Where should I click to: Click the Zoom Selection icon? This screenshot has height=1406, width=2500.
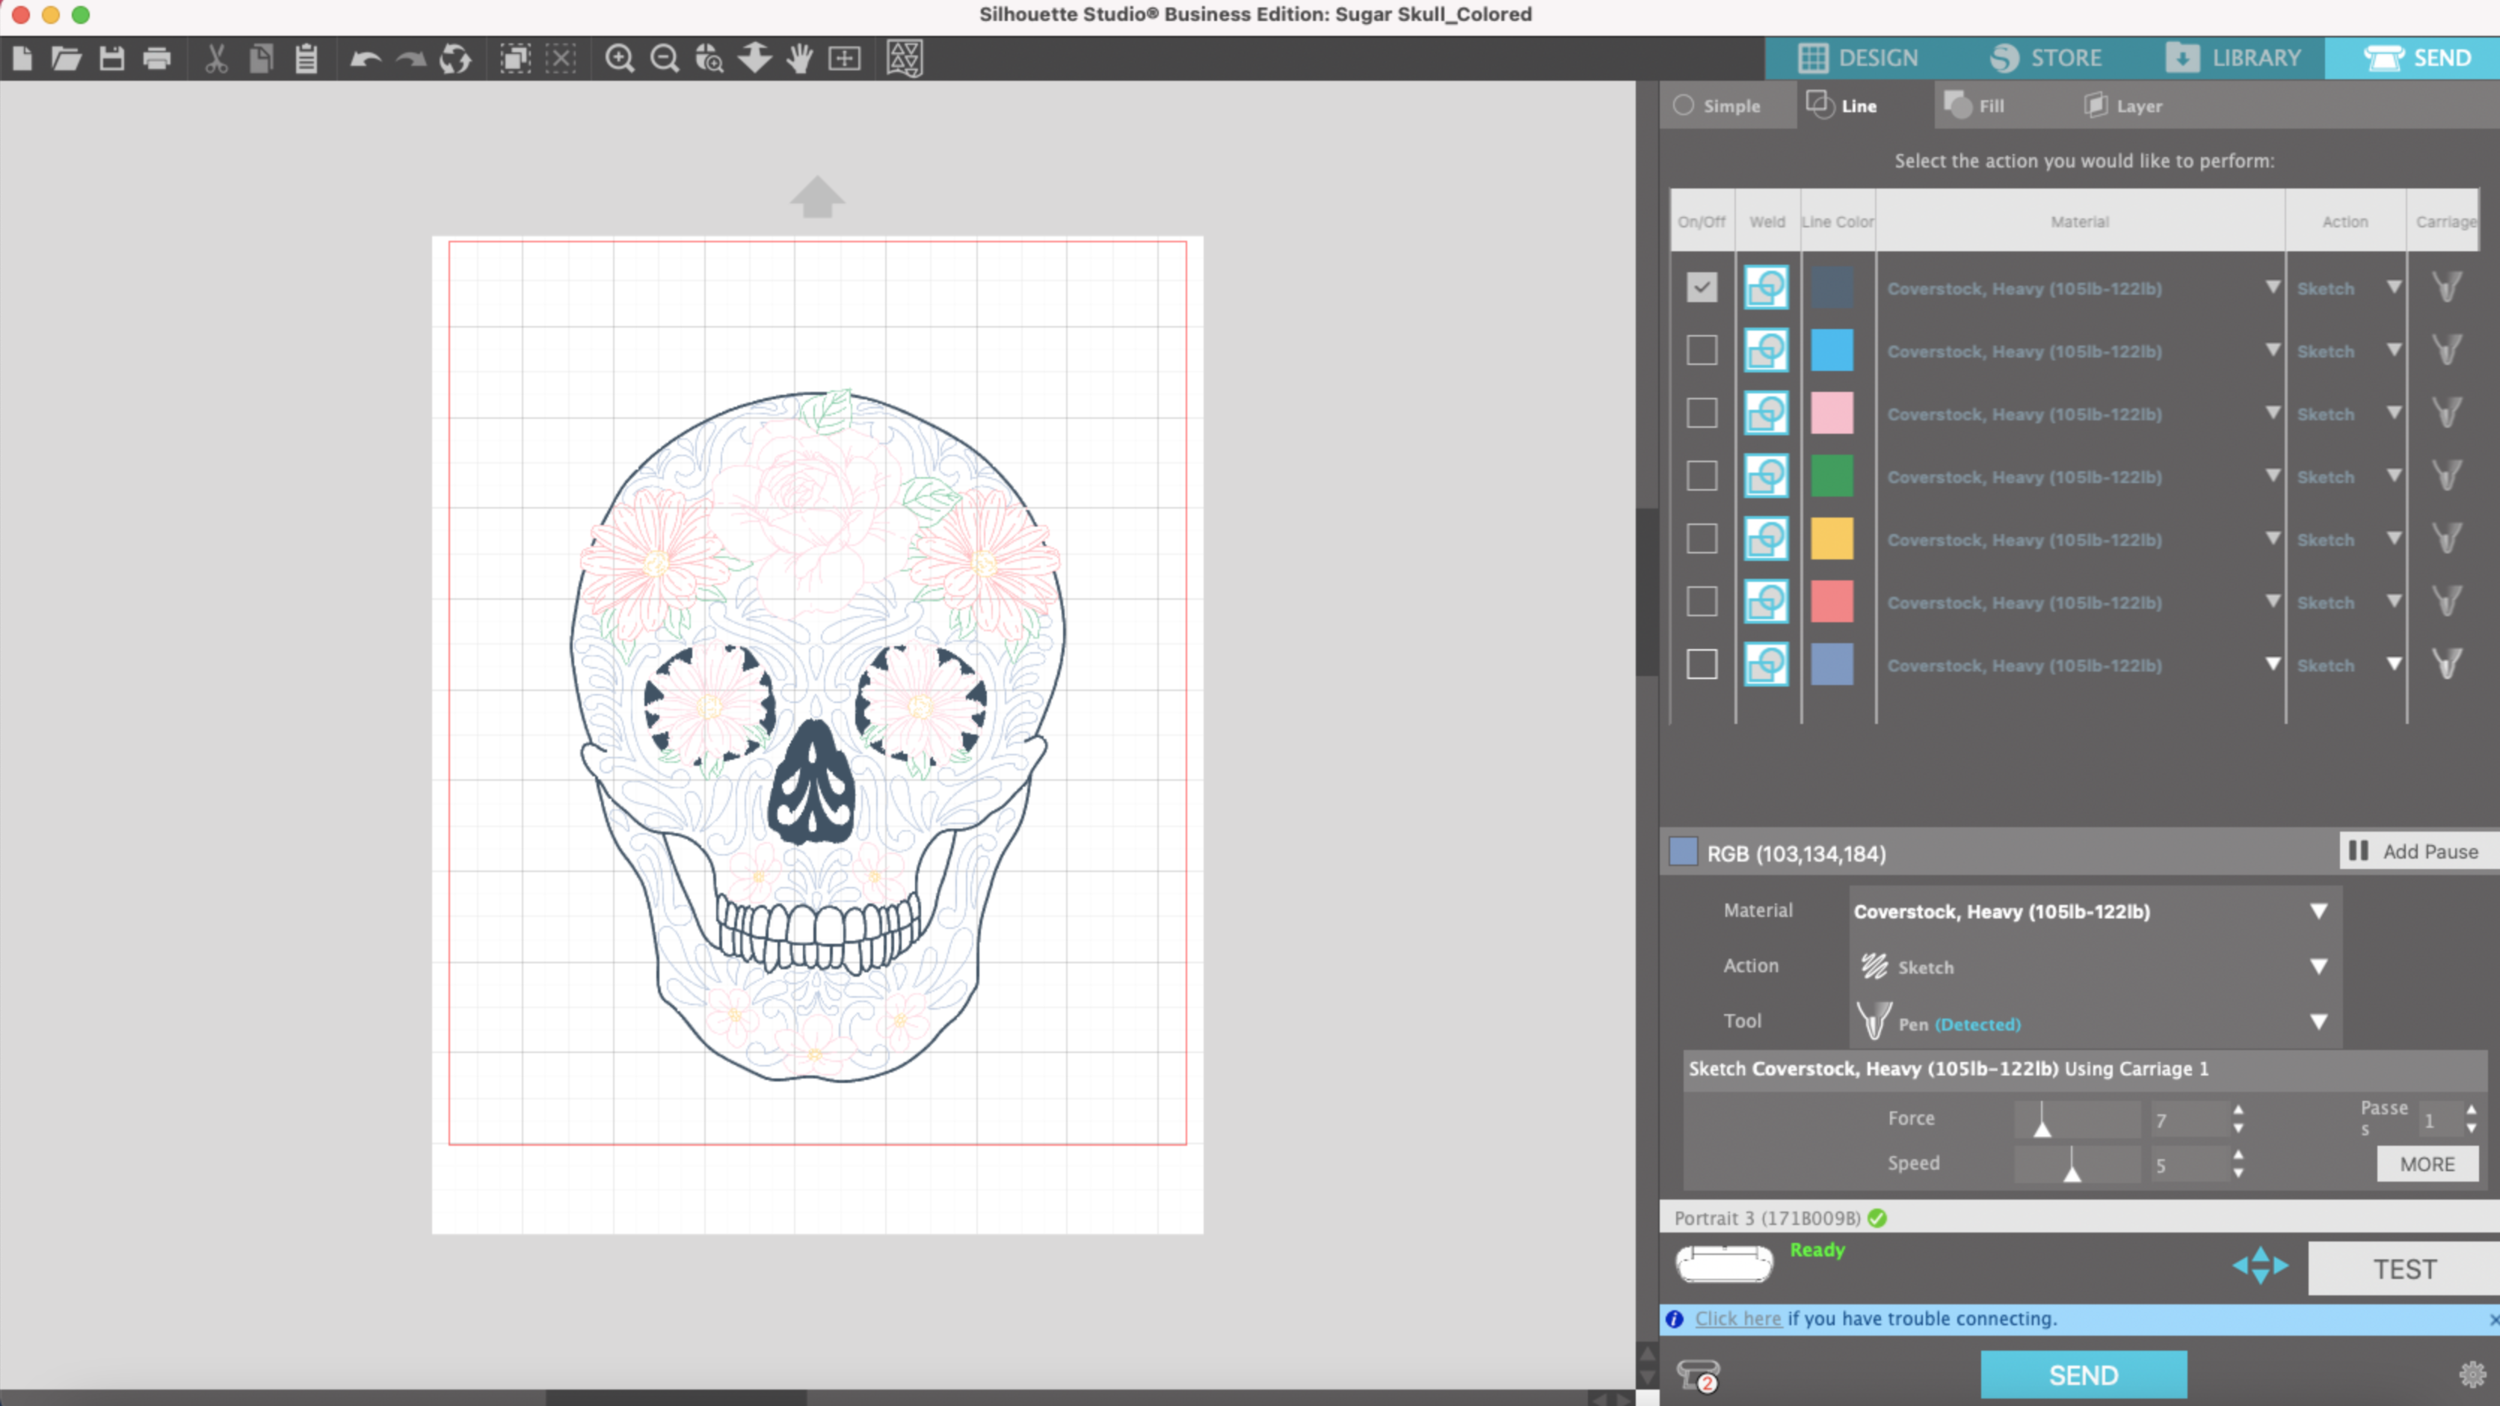(x=709, y=58)
